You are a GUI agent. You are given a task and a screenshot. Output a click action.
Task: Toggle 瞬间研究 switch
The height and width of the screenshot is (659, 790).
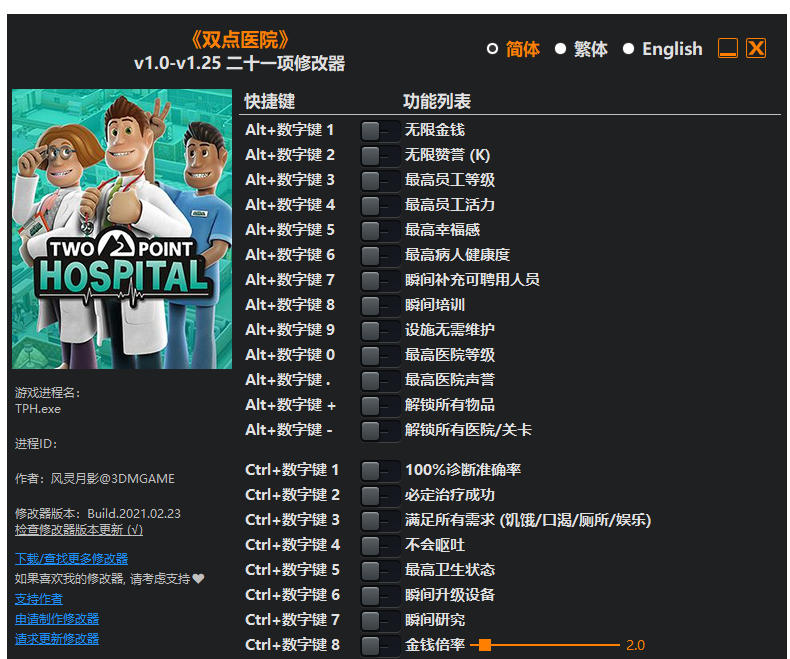point(380,620)
